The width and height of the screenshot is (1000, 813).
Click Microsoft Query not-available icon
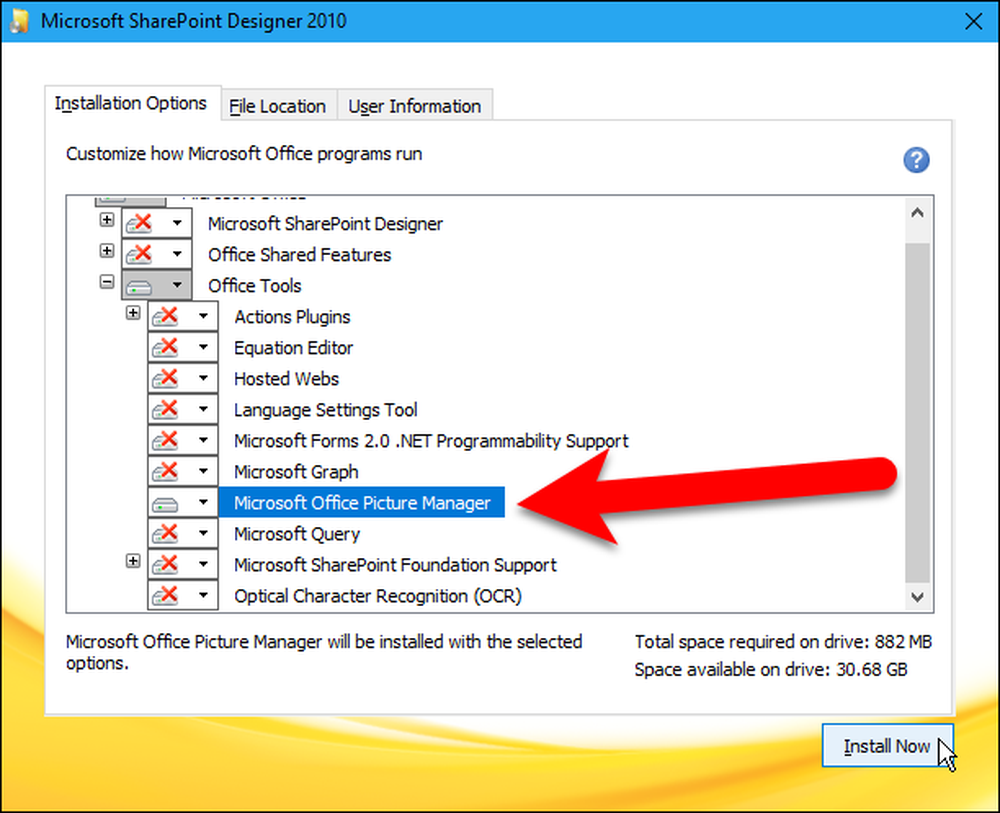[165, 534]
